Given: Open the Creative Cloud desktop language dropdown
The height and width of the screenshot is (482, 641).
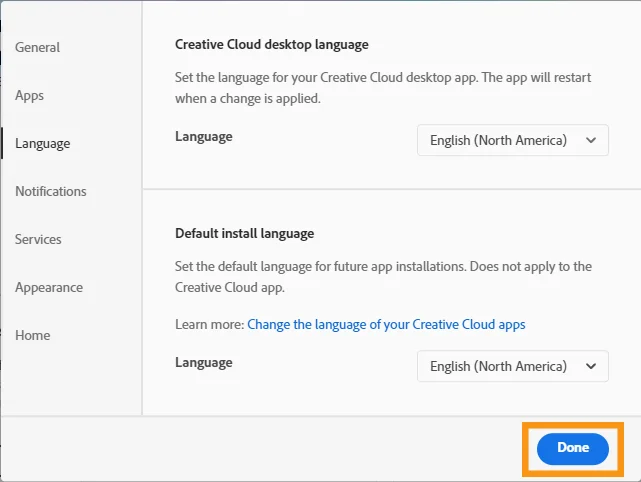Looking at the screenshot, I should click(x=511, y=140).
